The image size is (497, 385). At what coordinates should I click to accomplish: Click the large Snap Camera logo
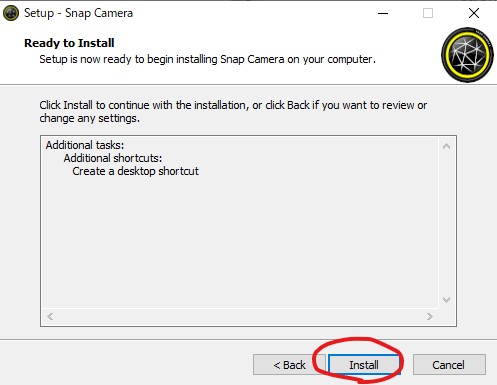(x=467, y=55)
